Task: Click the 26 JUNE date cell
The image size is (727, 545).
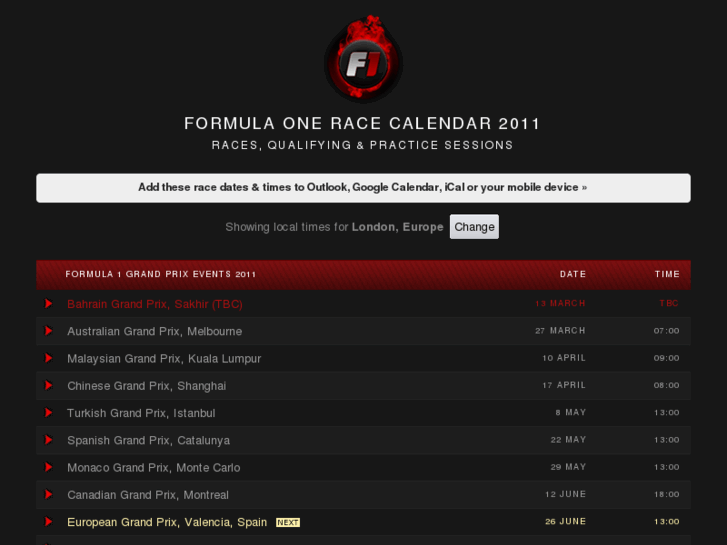Action: tap(565, 521)
